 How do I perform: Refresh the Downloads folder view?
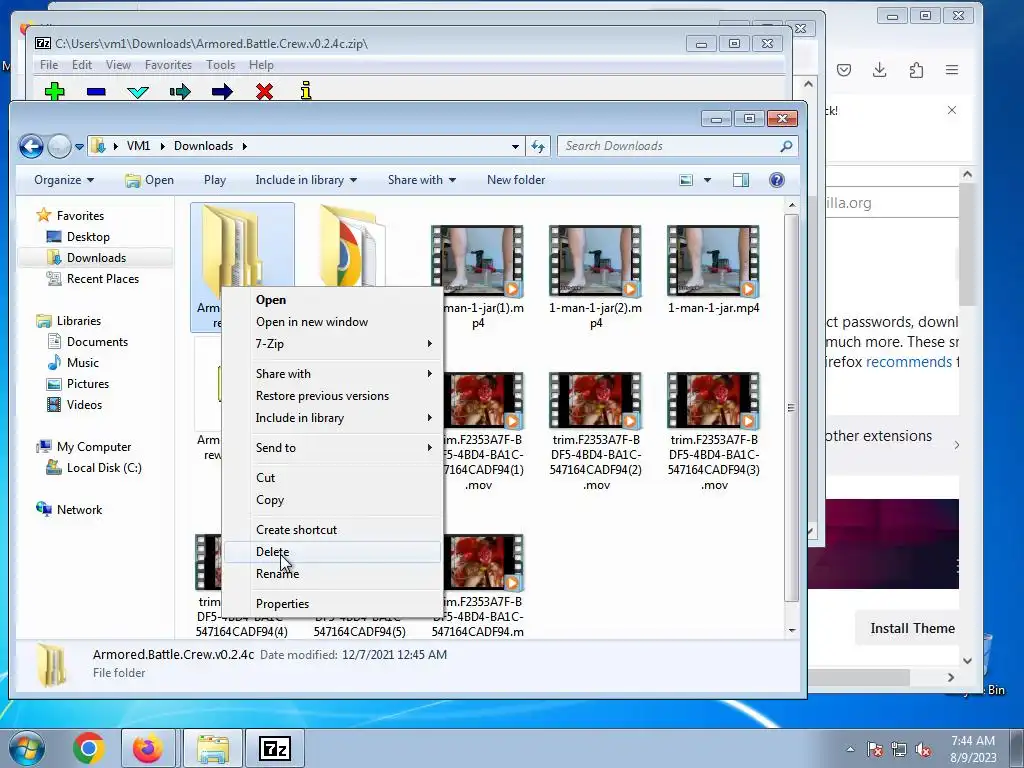point(538,146)
